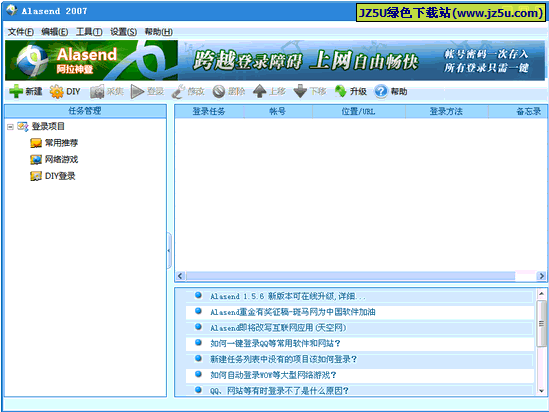This screenshot has height=412, width=549.
Task: Click the DIY登录 folder icon
Action: pyautogui.click(x=36, y=176)
